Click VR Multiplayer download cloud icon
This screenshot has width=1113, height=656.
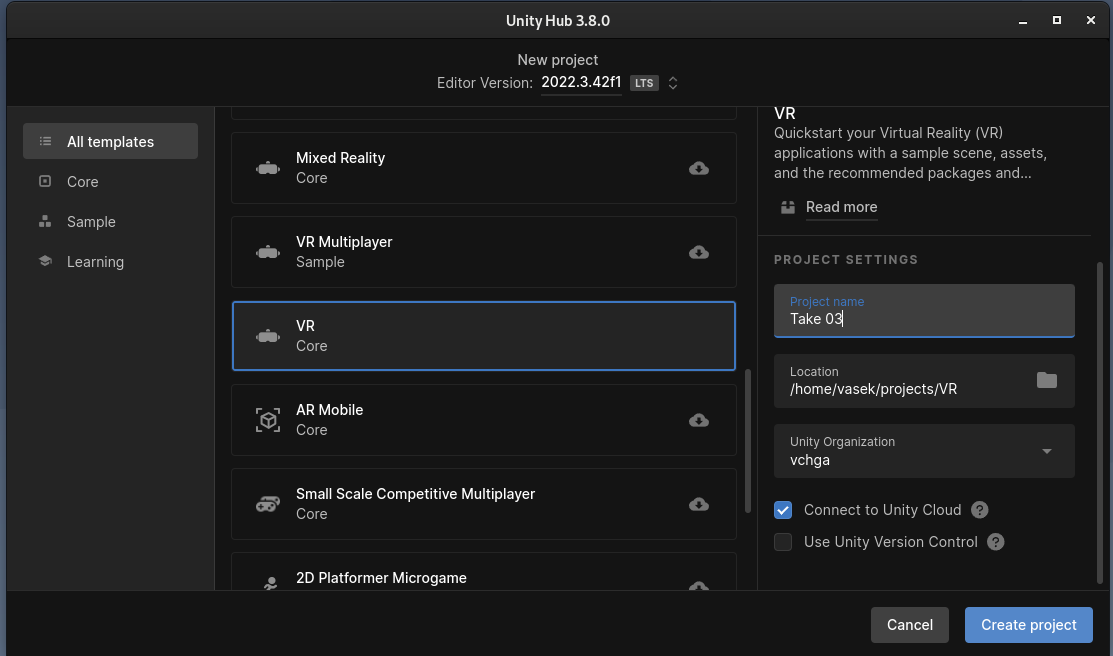click(x=699, y=252)
